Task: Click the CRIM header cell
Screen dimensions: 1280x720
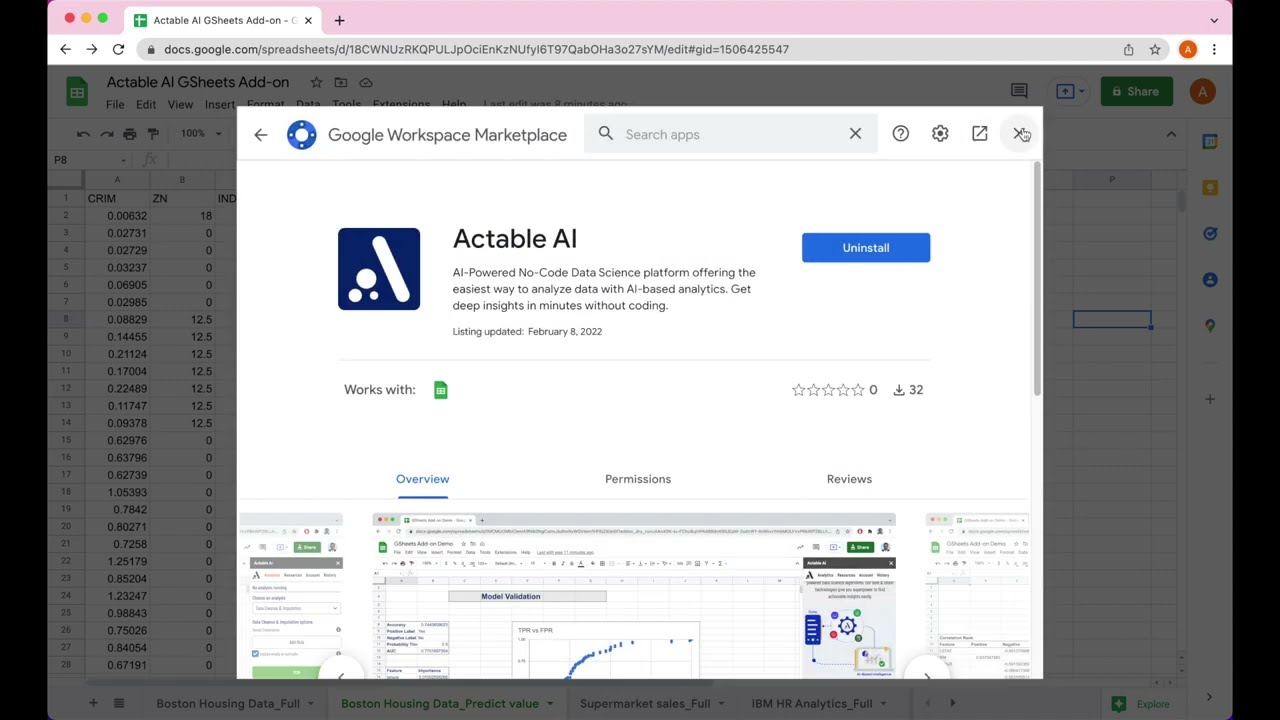Action: point(118,198)
